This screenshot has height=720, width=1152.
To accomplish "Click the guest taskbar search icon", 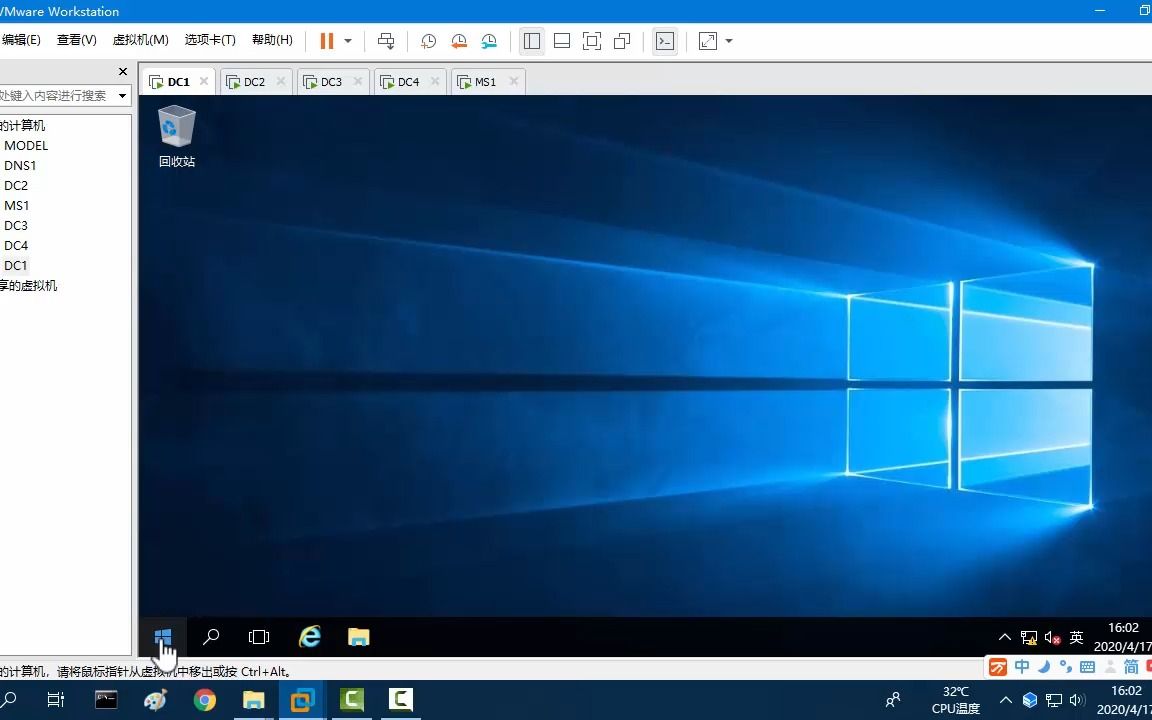I will coord(211,636).
